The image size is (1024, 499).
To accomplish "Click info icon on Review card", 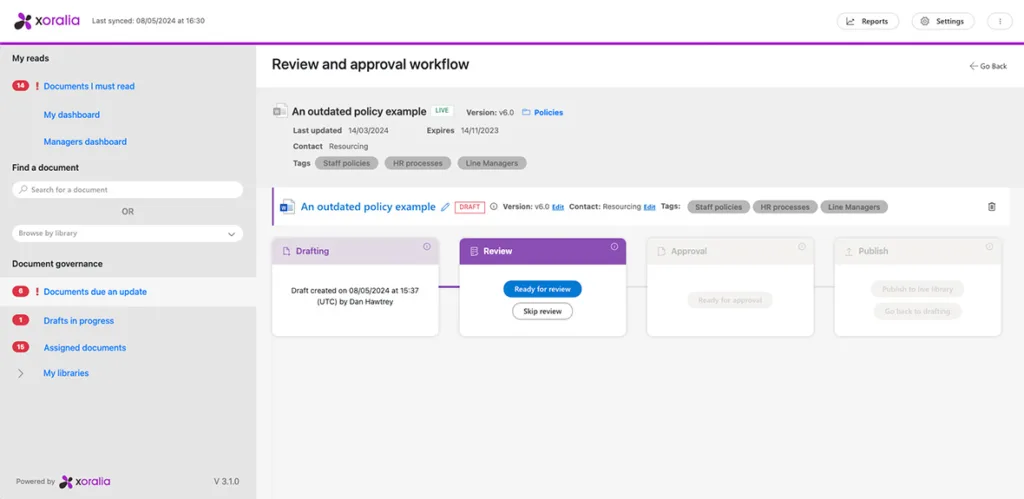I will [x=615, y=247].
